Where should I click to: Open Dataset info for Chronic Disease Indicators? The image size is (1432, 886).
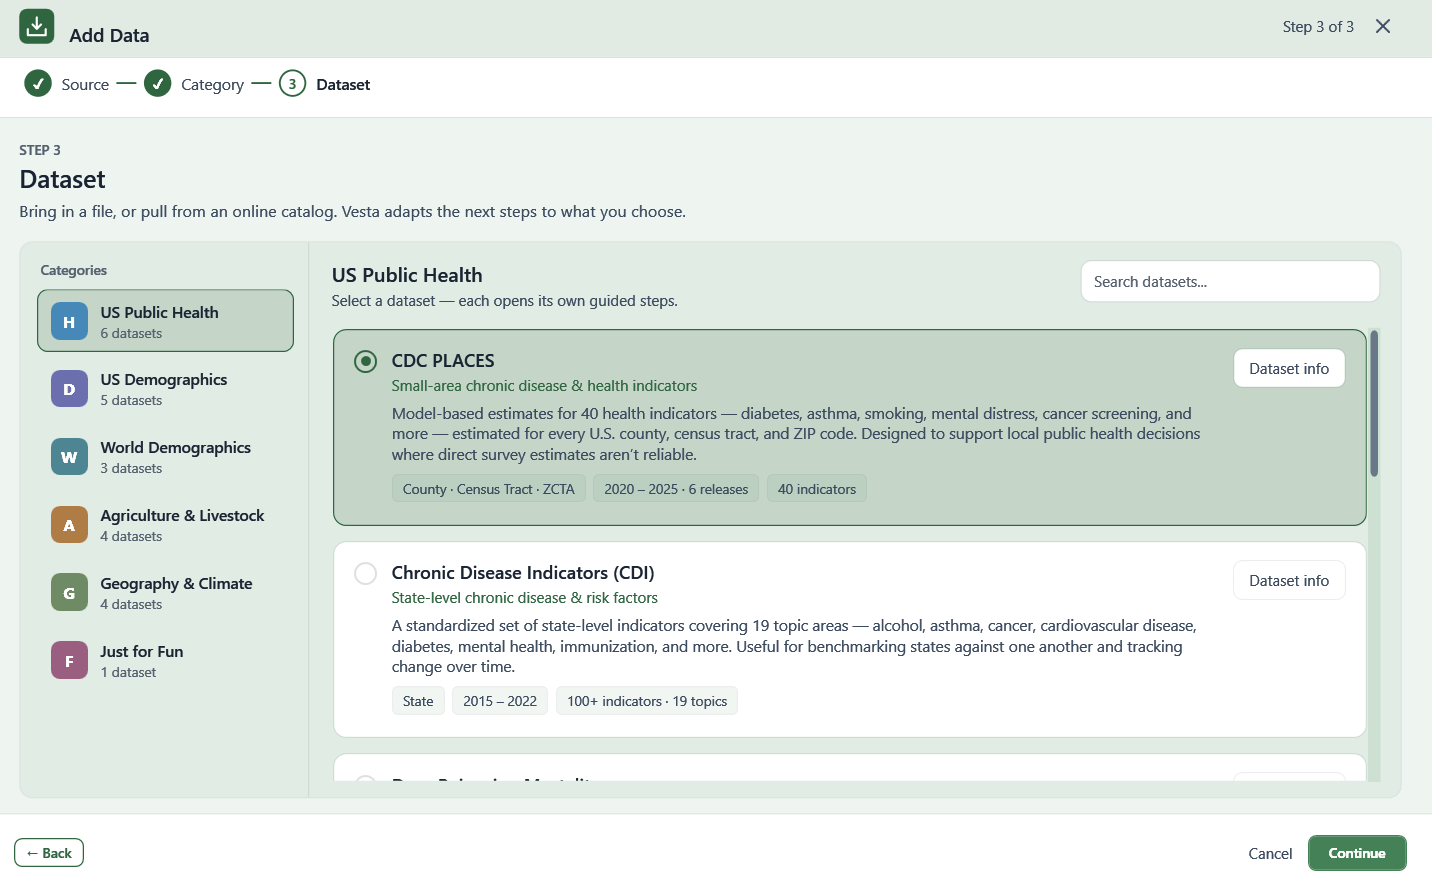(1289, 580)
